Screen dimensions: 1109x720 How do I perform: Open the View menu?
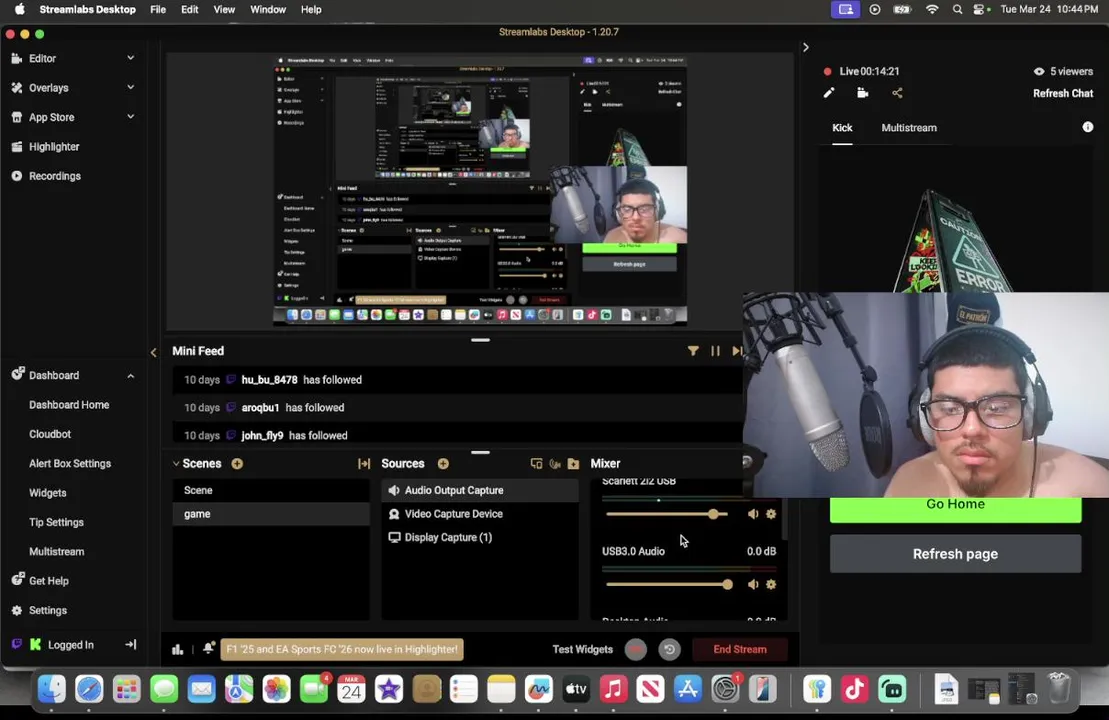click(224, 9)
